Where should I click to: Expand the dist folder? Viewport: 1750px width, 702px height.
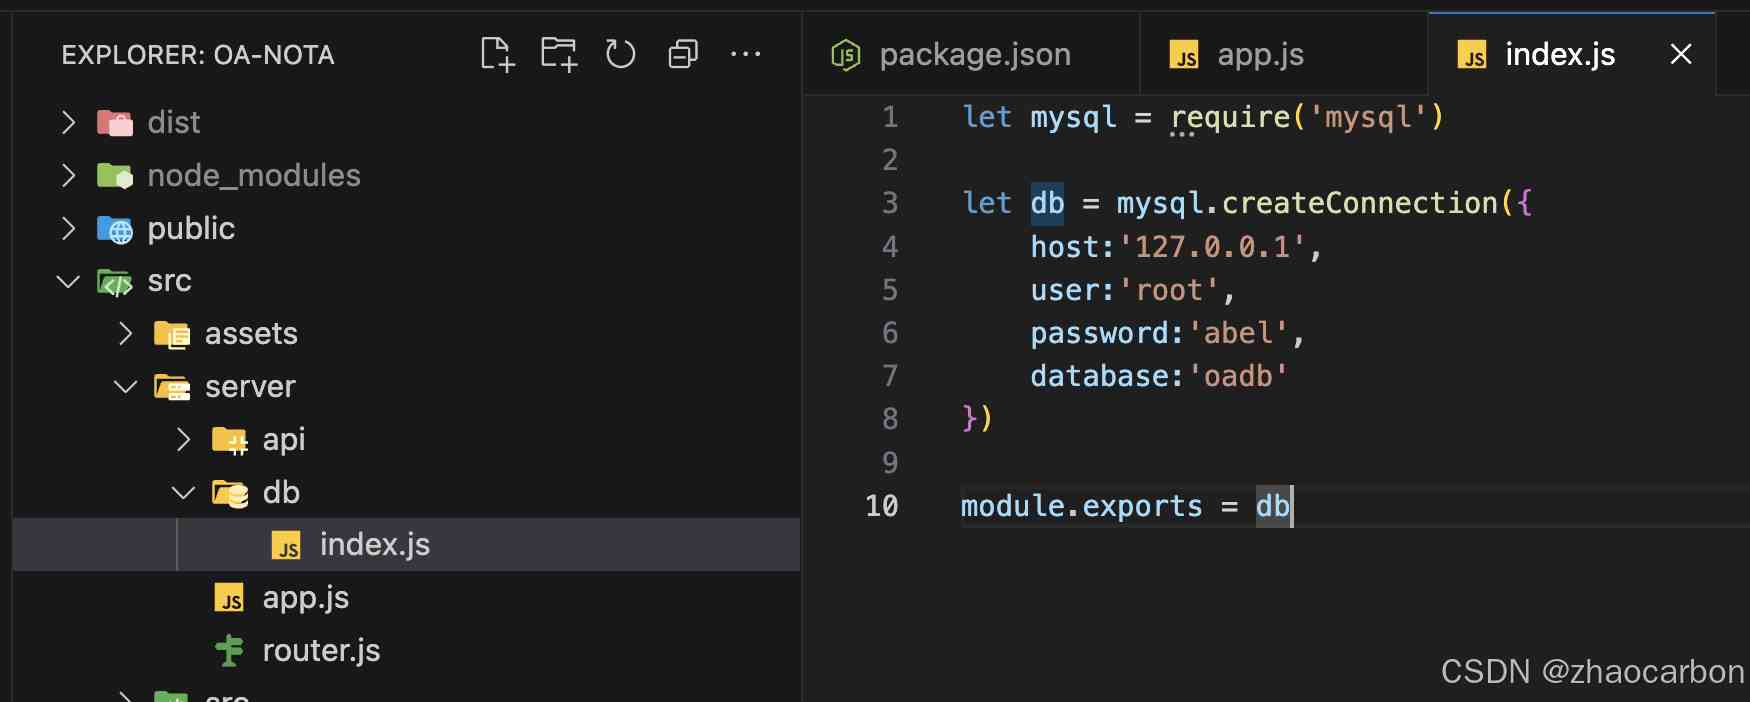68,123
